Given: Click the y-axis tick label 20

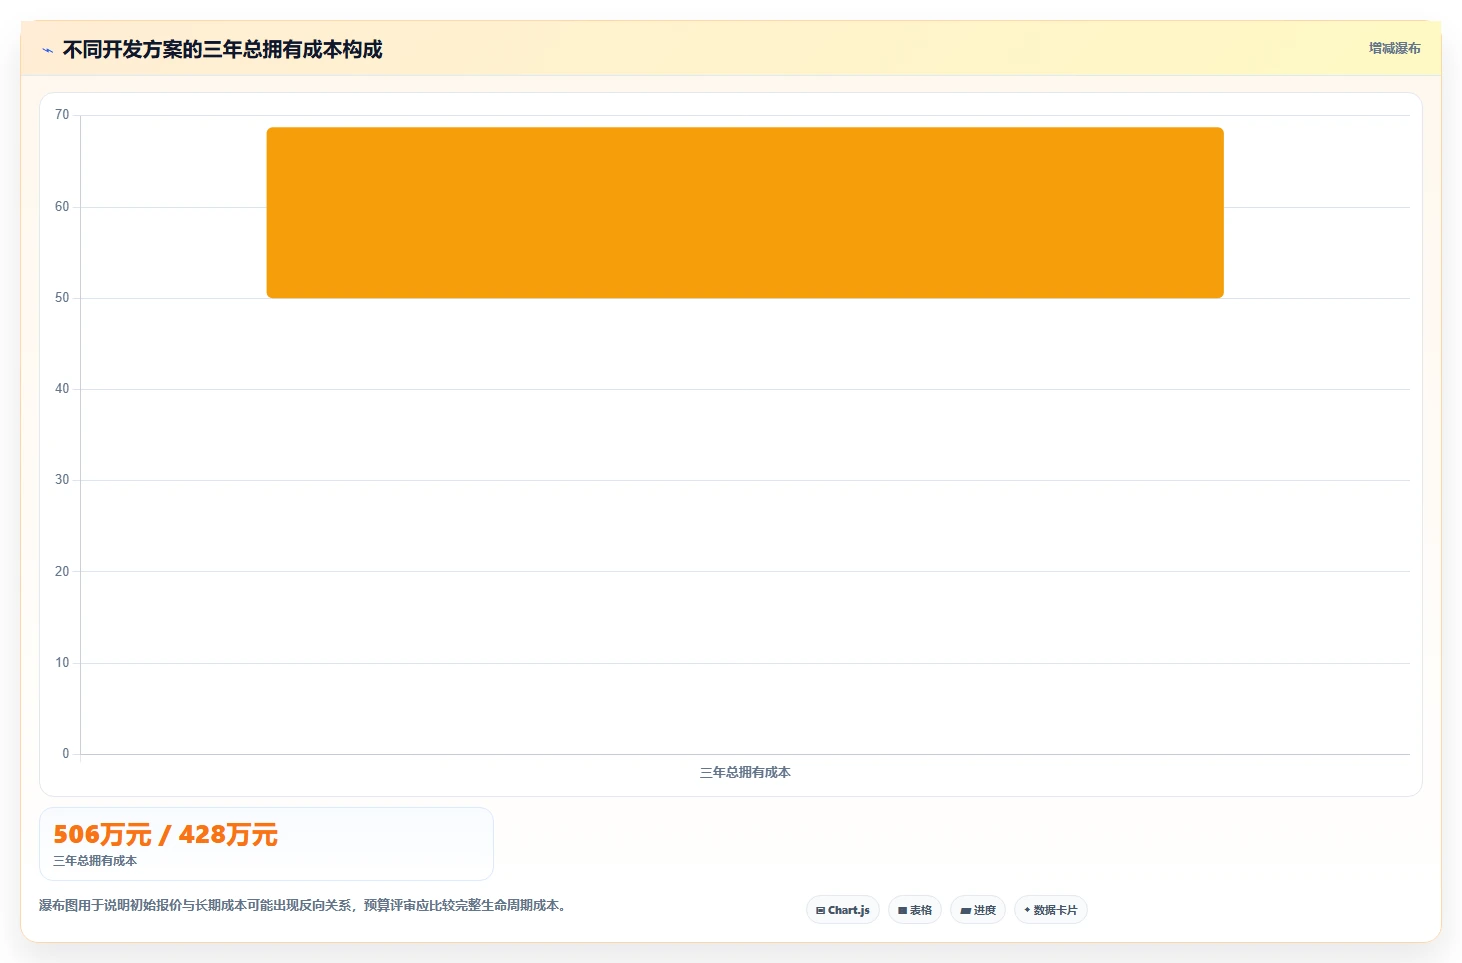Looking at the screenshot, I should coord(62,572).
